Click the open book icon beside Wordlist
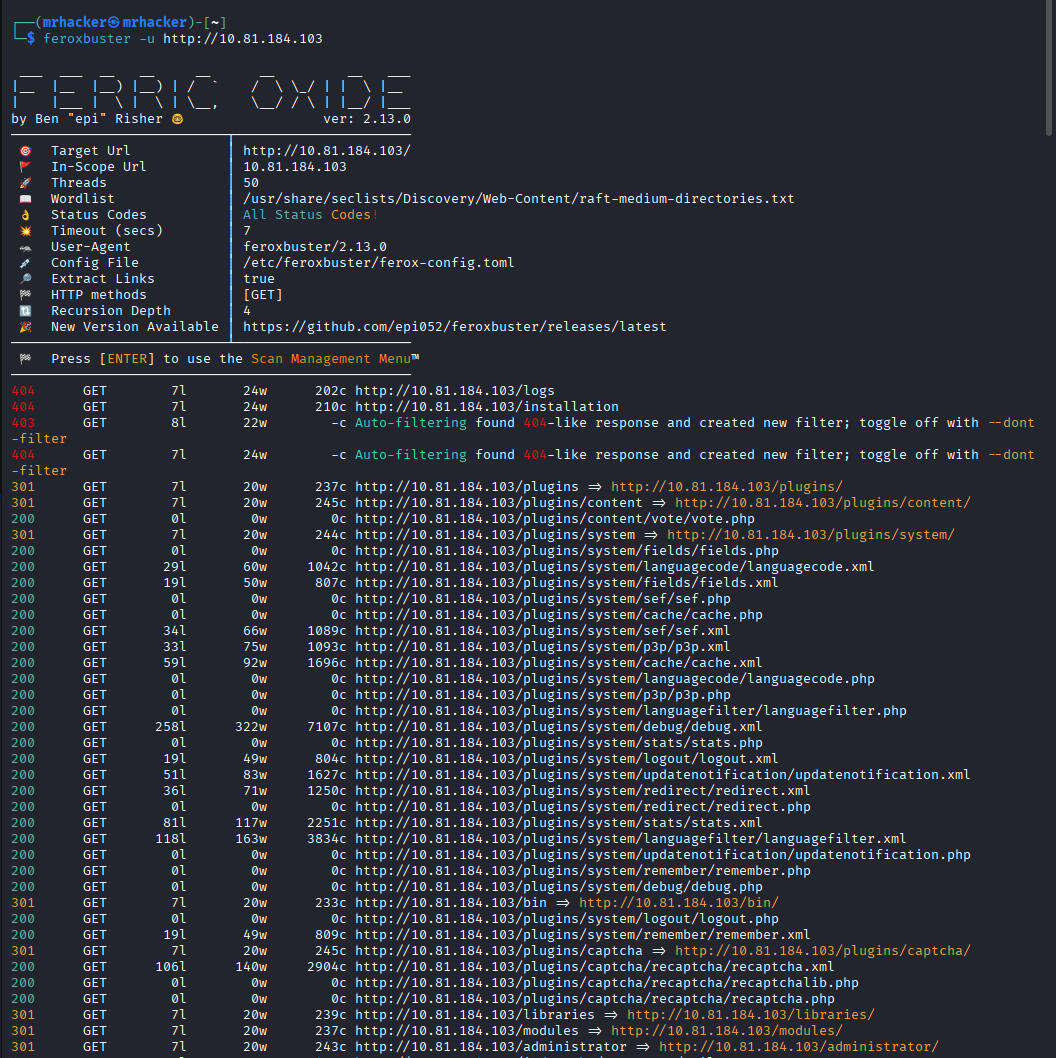The width and height of the screenshot is (1056, 1058). [25, 199]
